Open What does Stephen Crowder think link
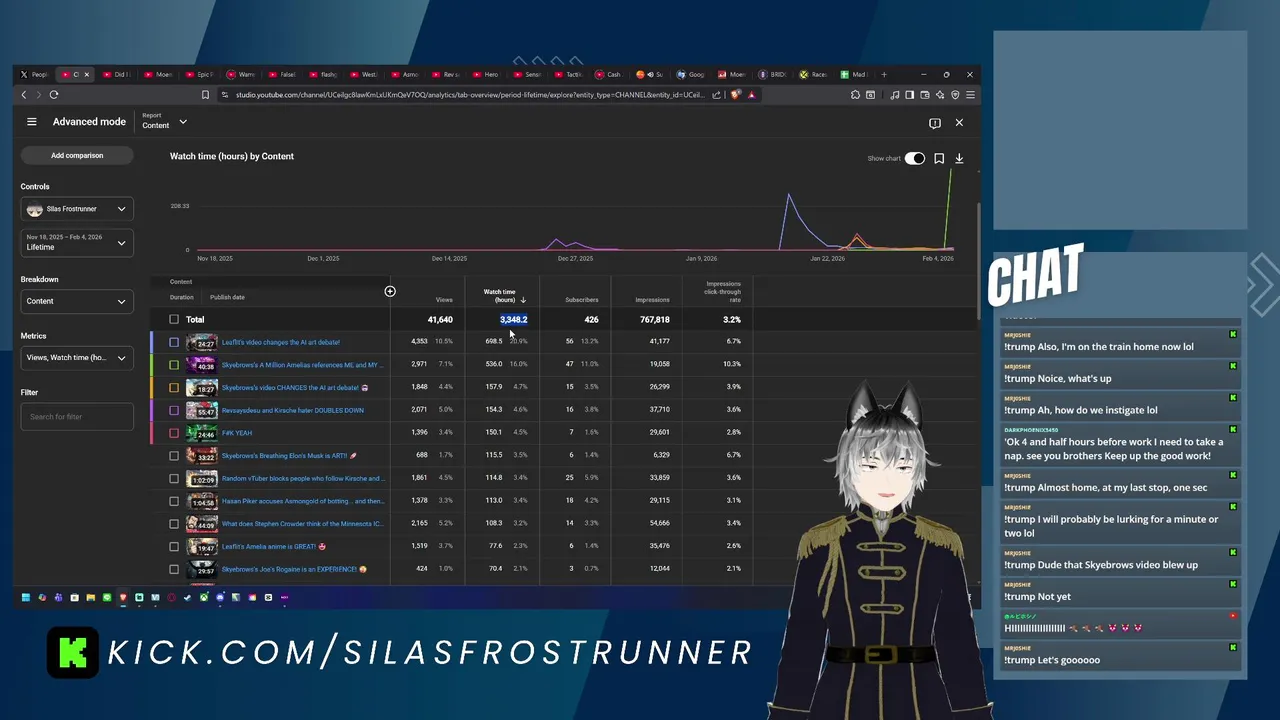The height and width of the screenshot is (720, 1280). [302, 524]
